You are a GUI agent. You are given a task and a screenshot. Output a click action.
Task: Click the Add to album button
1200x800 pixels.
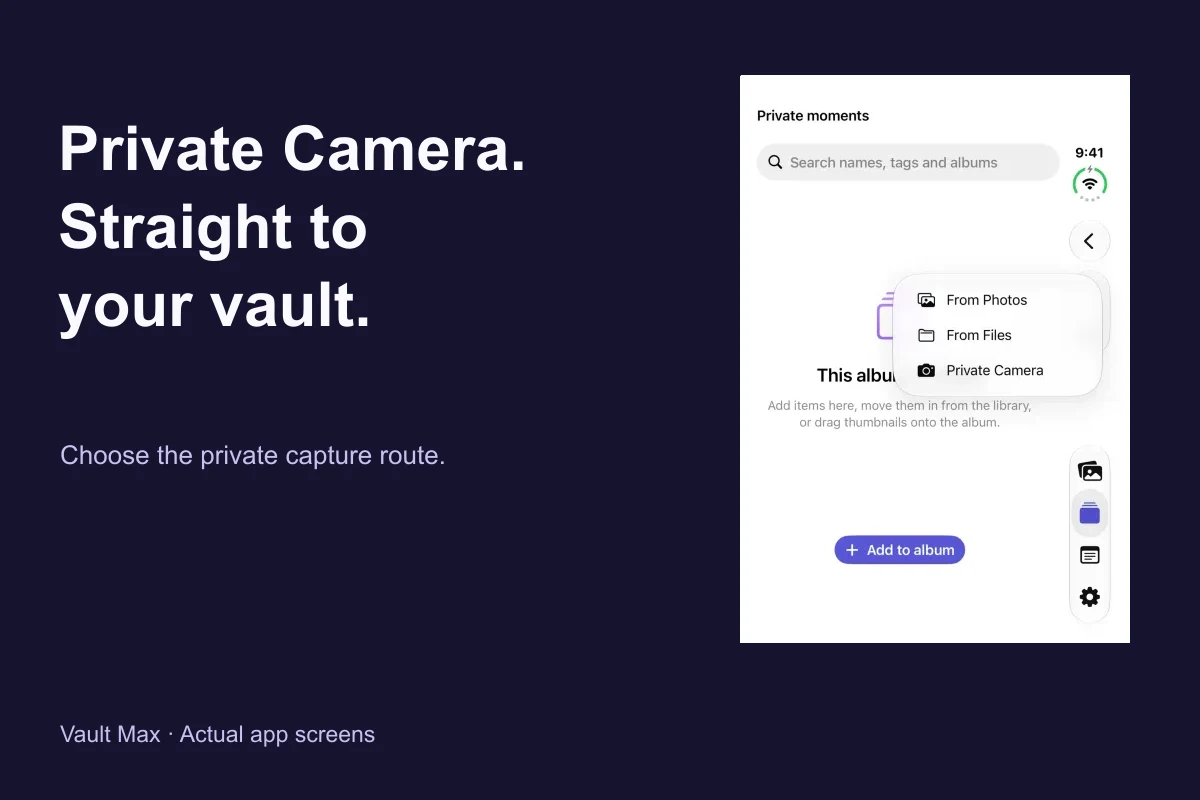(x=900, y=550)
